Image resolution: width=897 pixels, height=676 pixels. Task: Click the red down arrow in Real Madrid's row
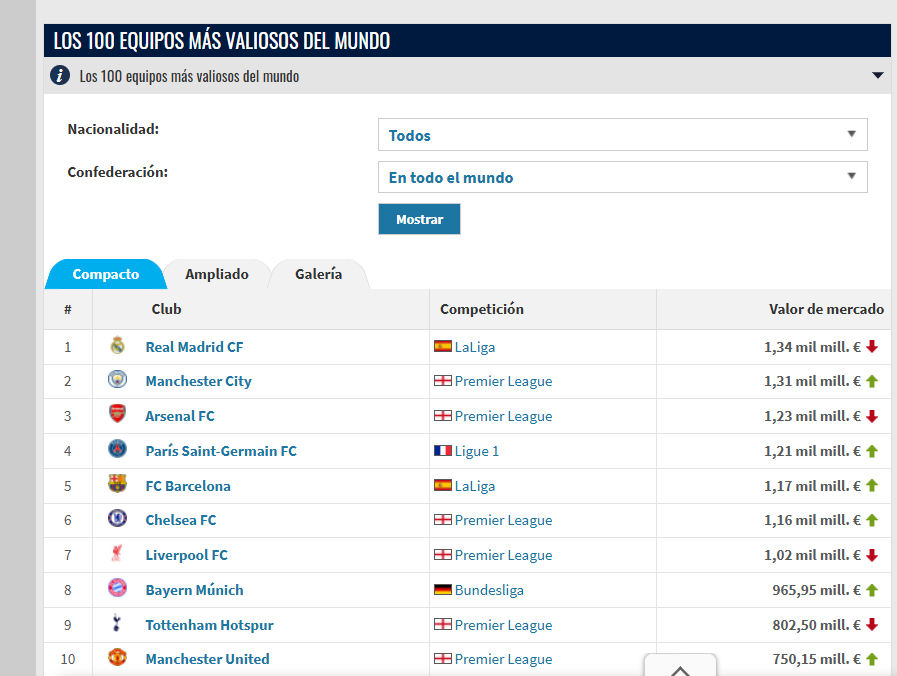872,347
